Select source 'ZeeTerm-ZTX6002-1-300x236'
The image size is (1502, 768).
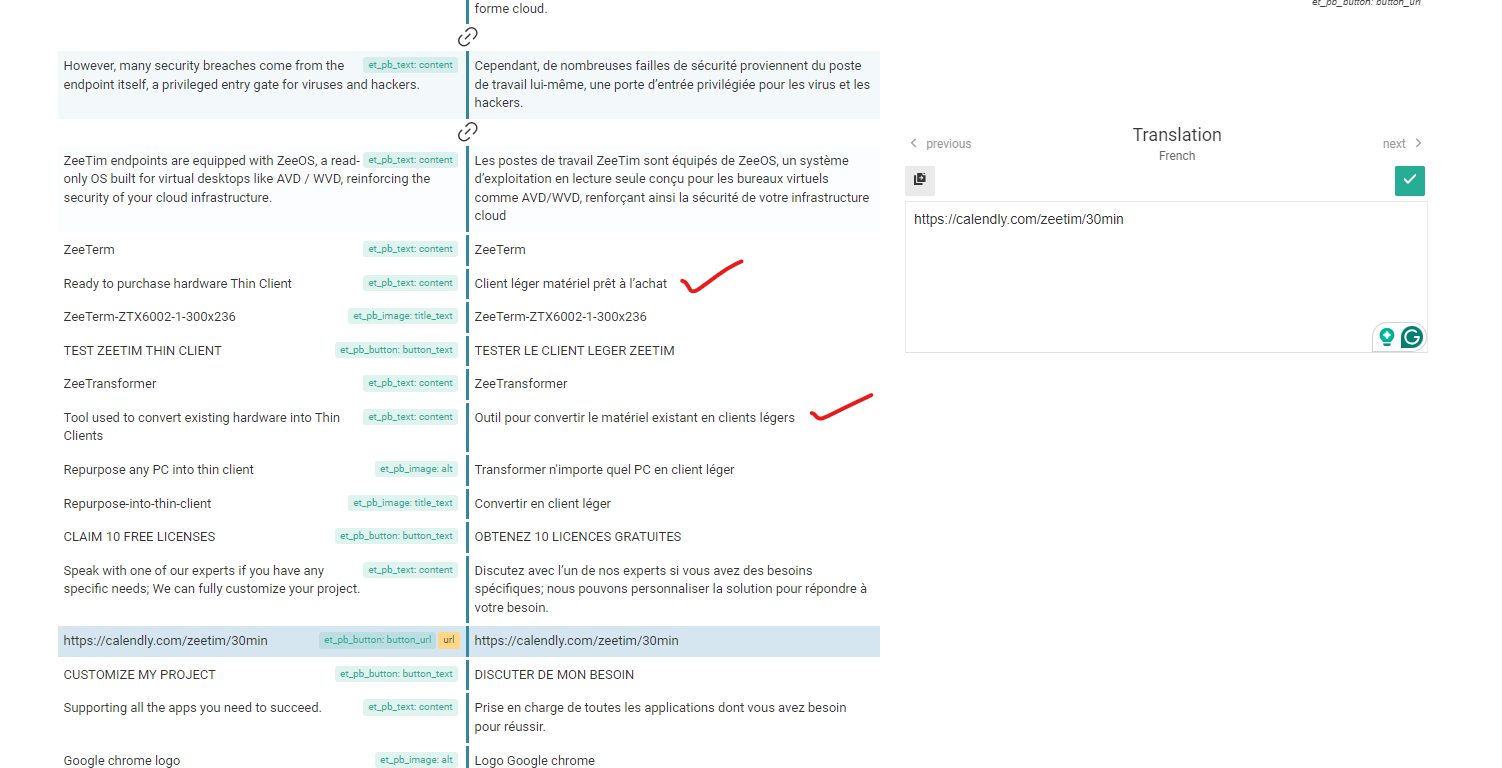(150, 317)
